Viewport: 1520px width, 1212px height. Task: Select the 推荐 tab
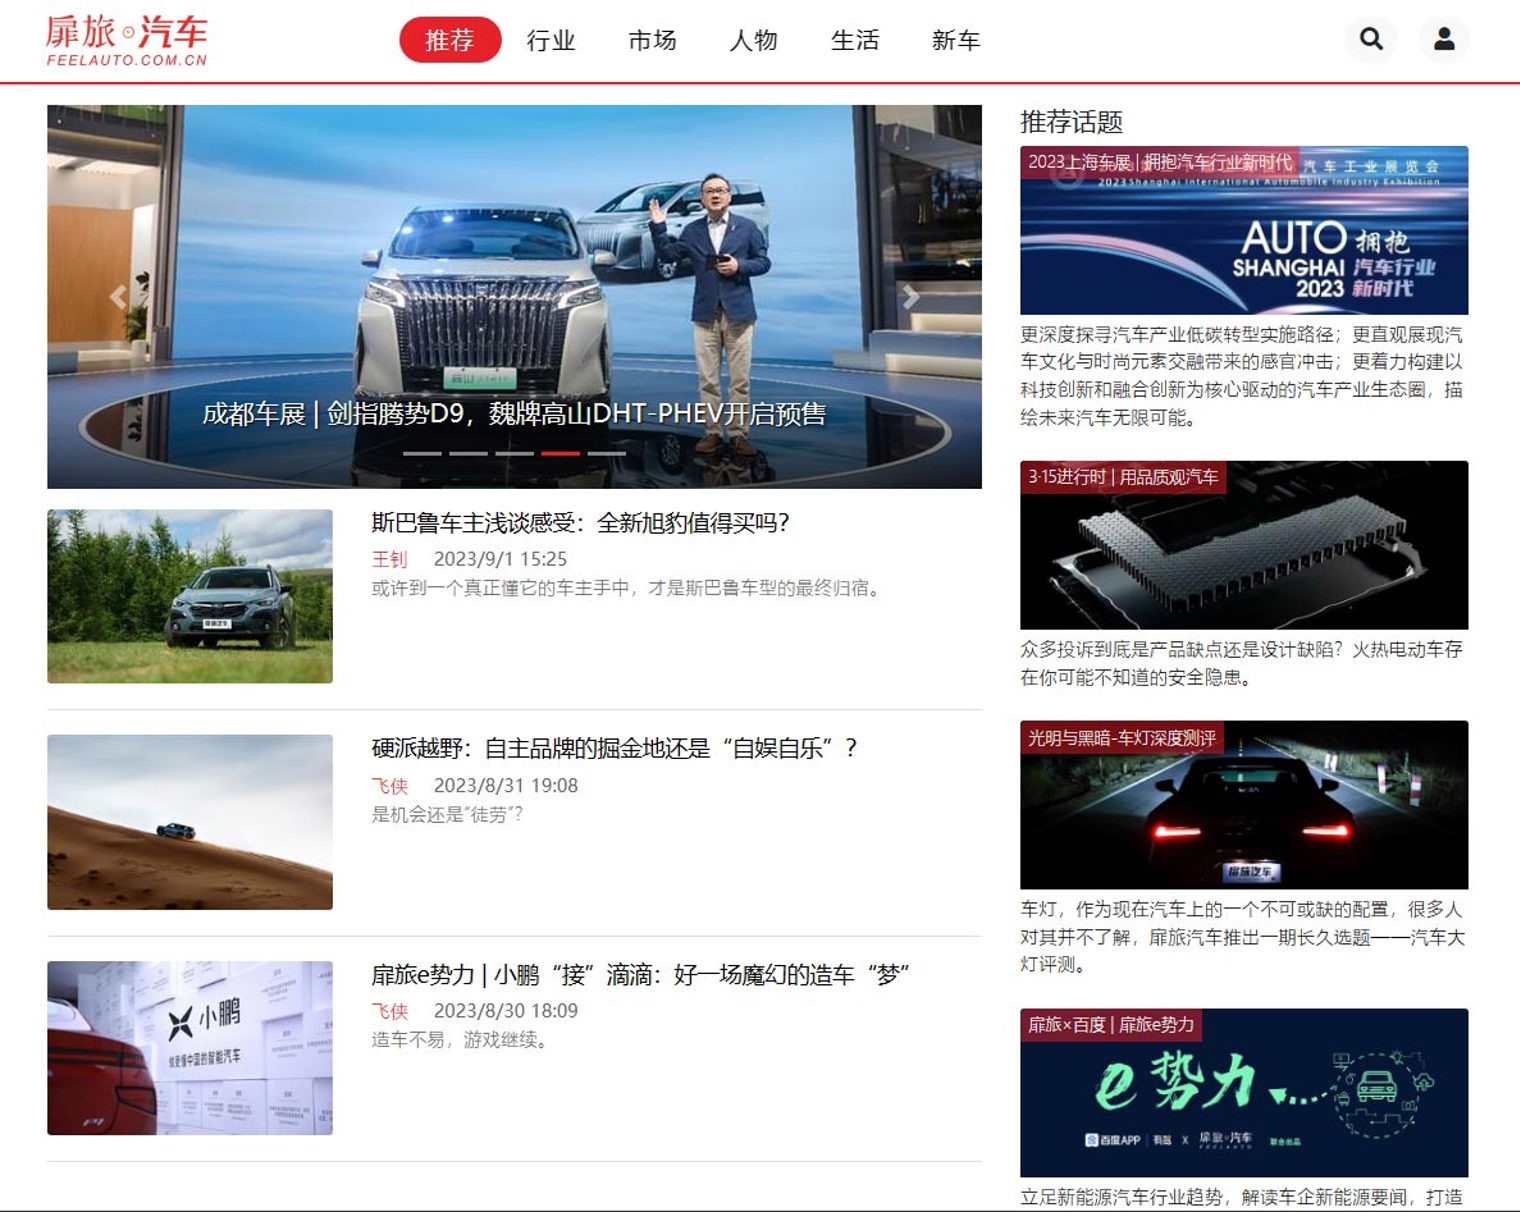pos(449,40)
